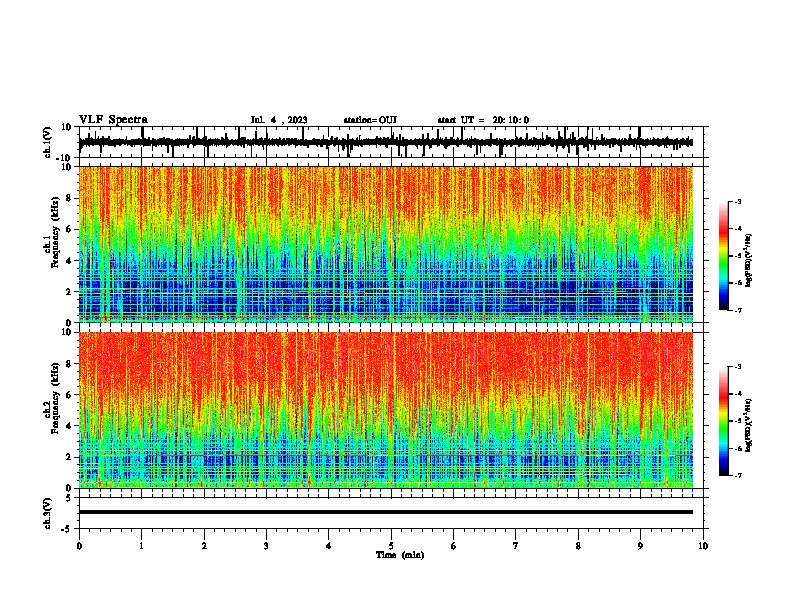Viewport: 792px width, 612px height.
Task: Click the "5" tick of the ch.3(V) panel
Action: click(69, 497)
